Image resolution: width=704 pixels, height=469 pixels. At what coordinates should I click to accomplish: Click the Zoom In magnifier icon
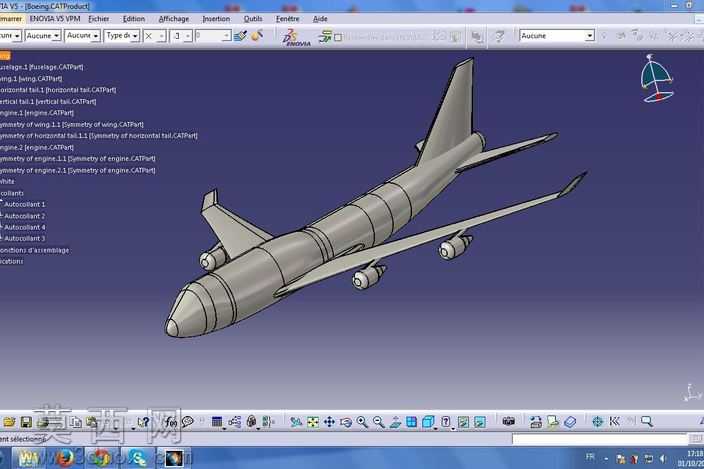click(362, 422)
